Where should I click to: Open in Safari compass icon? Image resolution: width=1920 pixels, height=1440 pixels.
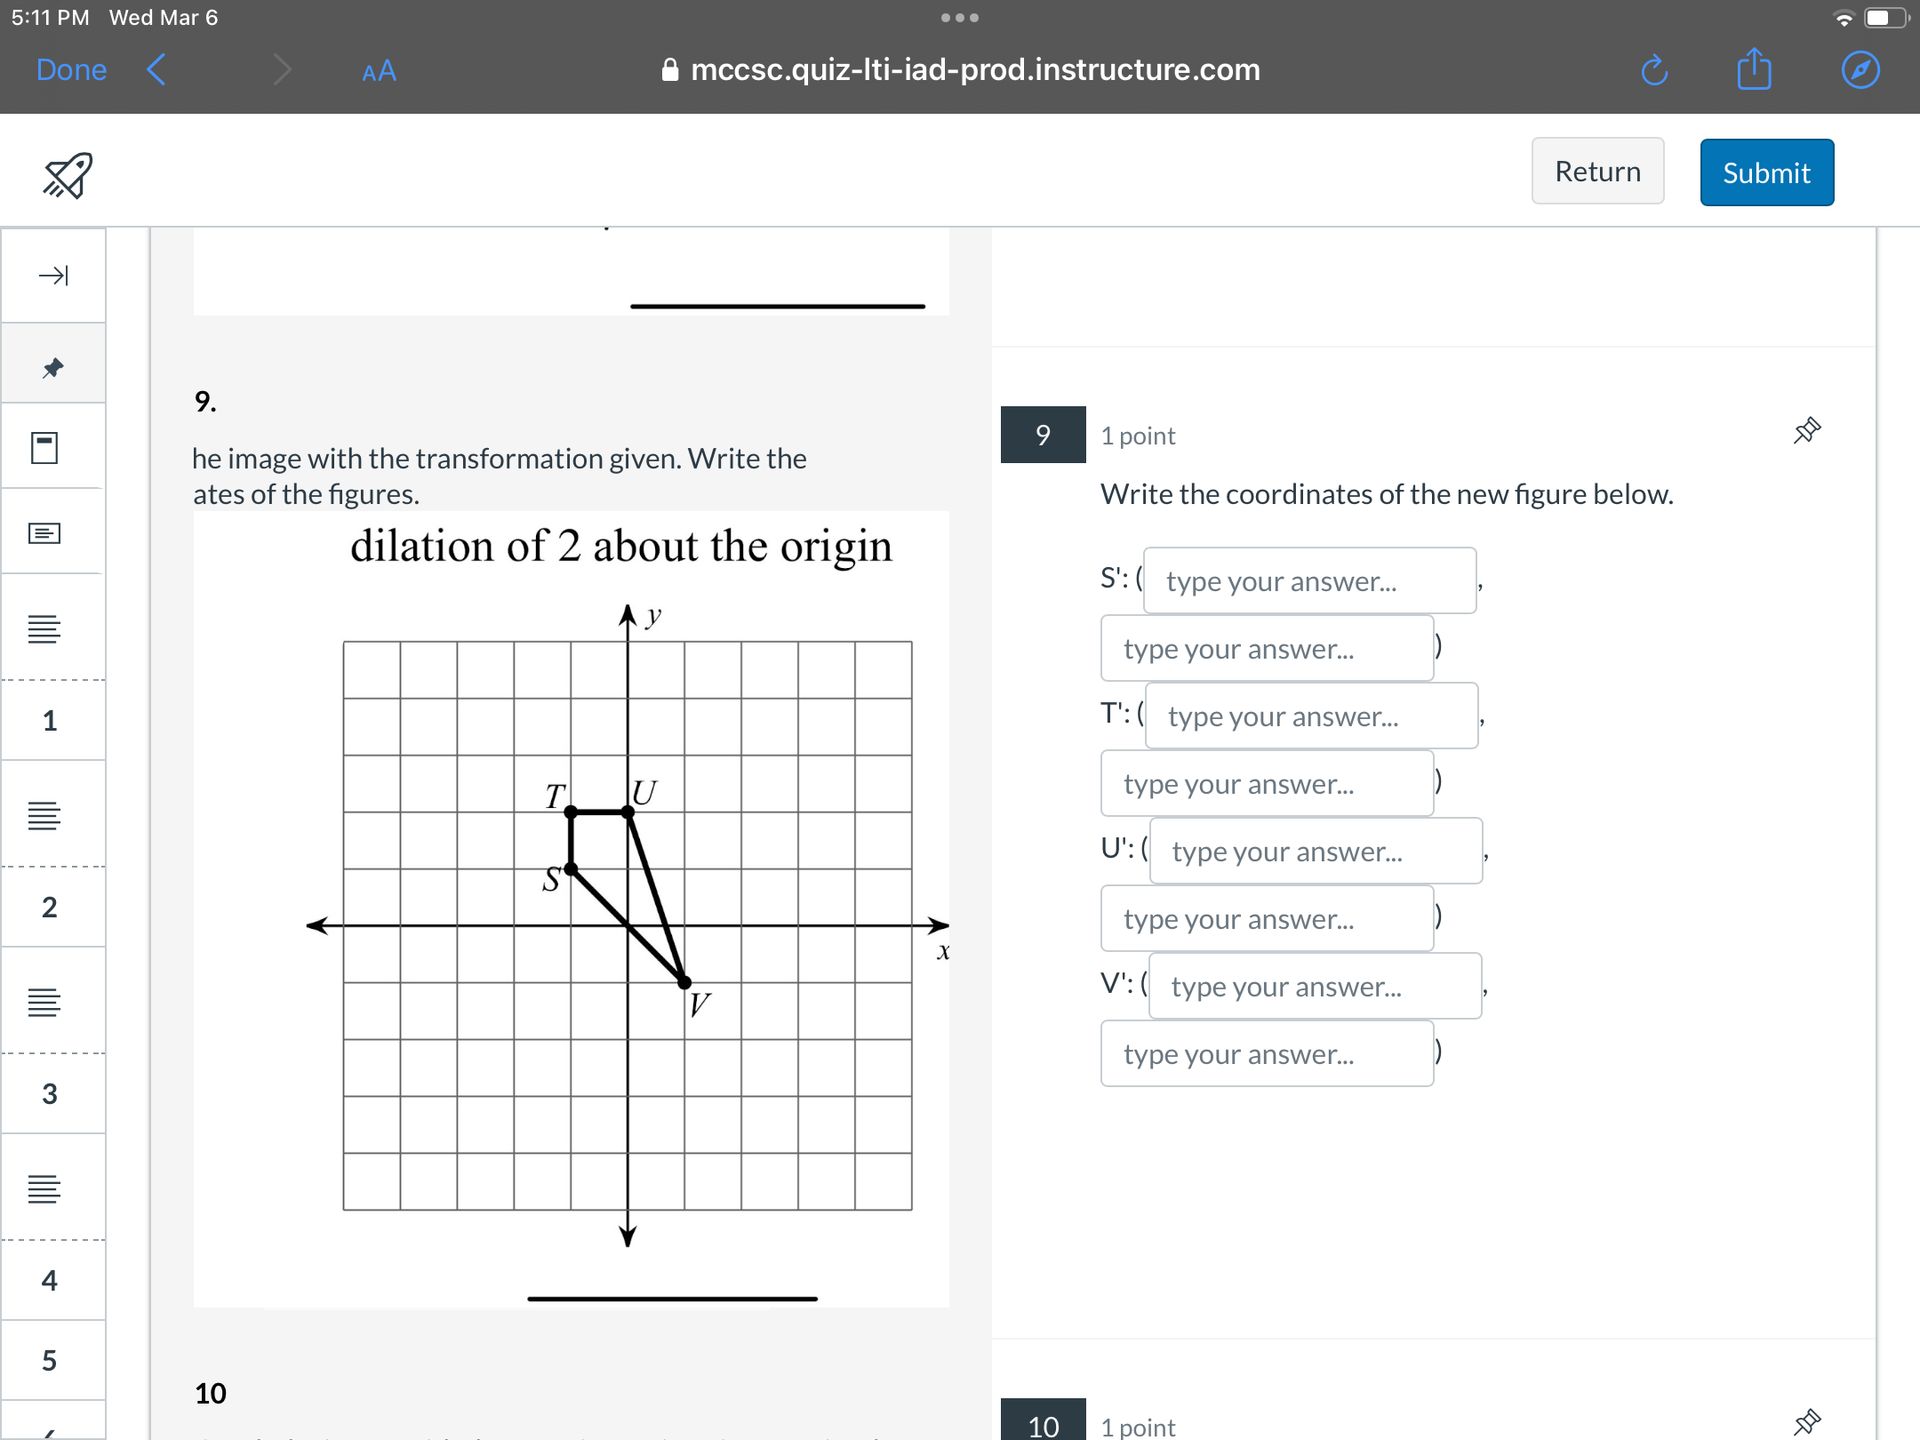pos(1860,70)
